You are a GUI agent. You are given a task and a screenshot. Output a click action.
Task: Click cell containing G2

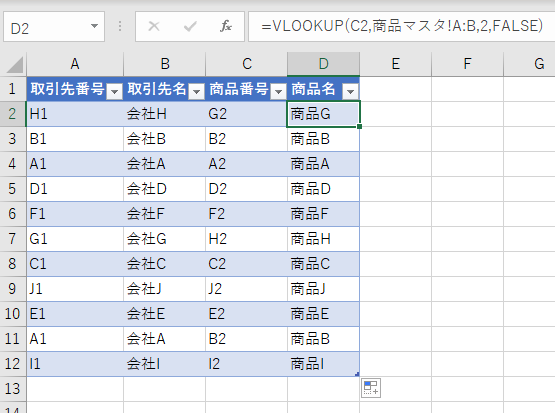click(x=247, y=114)
